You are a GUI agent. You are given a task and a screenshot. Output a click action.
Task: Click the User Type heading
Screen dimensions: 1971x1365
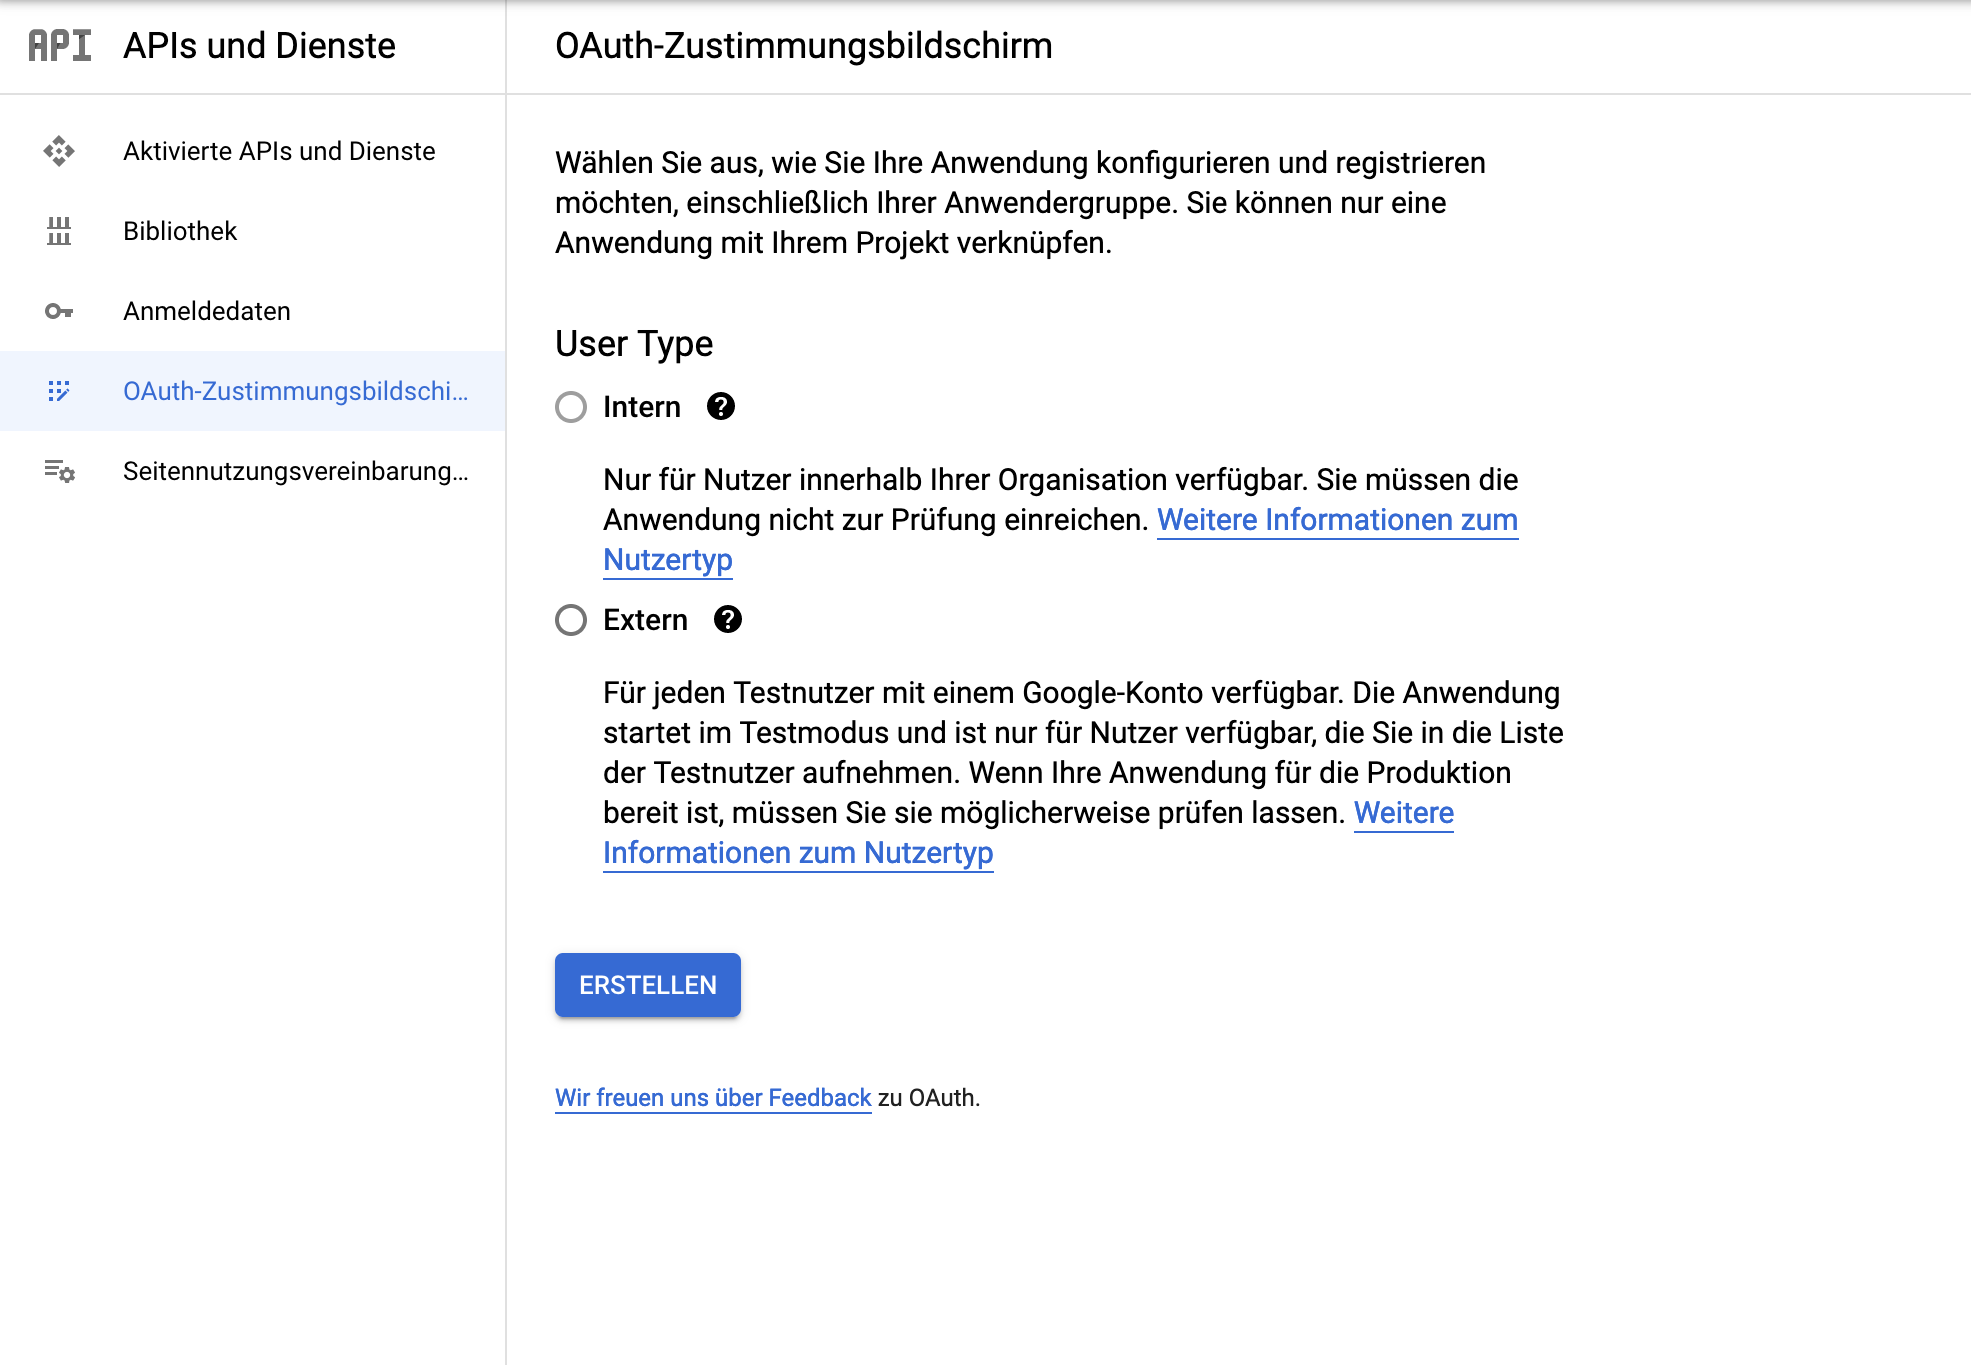click(634, 344)
